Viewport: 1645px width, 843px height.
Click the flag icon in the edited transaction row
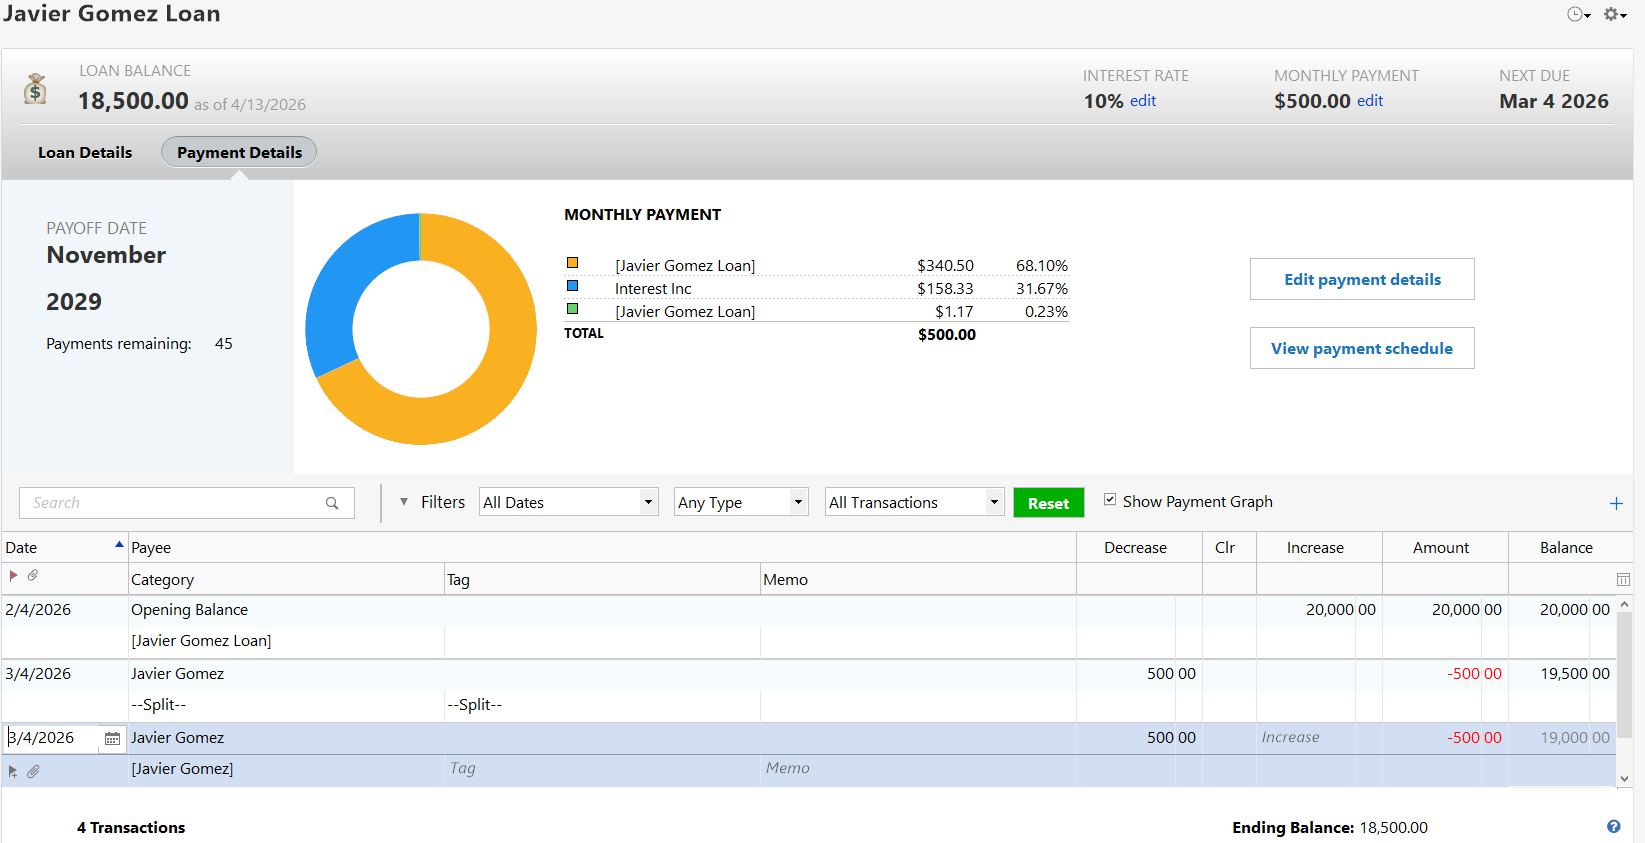(13, 771)
